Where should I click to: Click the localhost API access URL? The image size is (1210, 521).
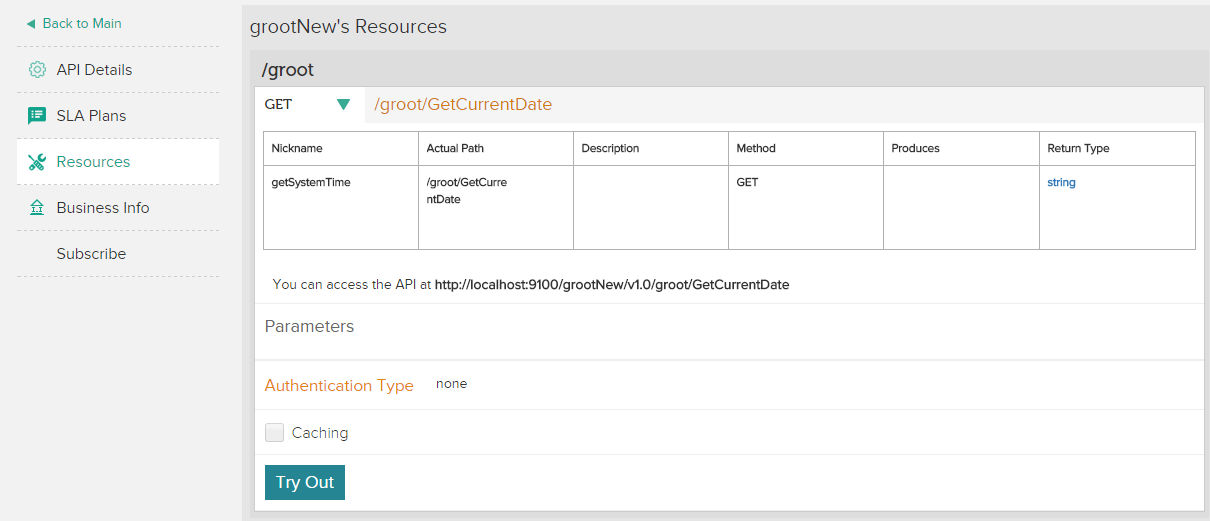(611, 284)
